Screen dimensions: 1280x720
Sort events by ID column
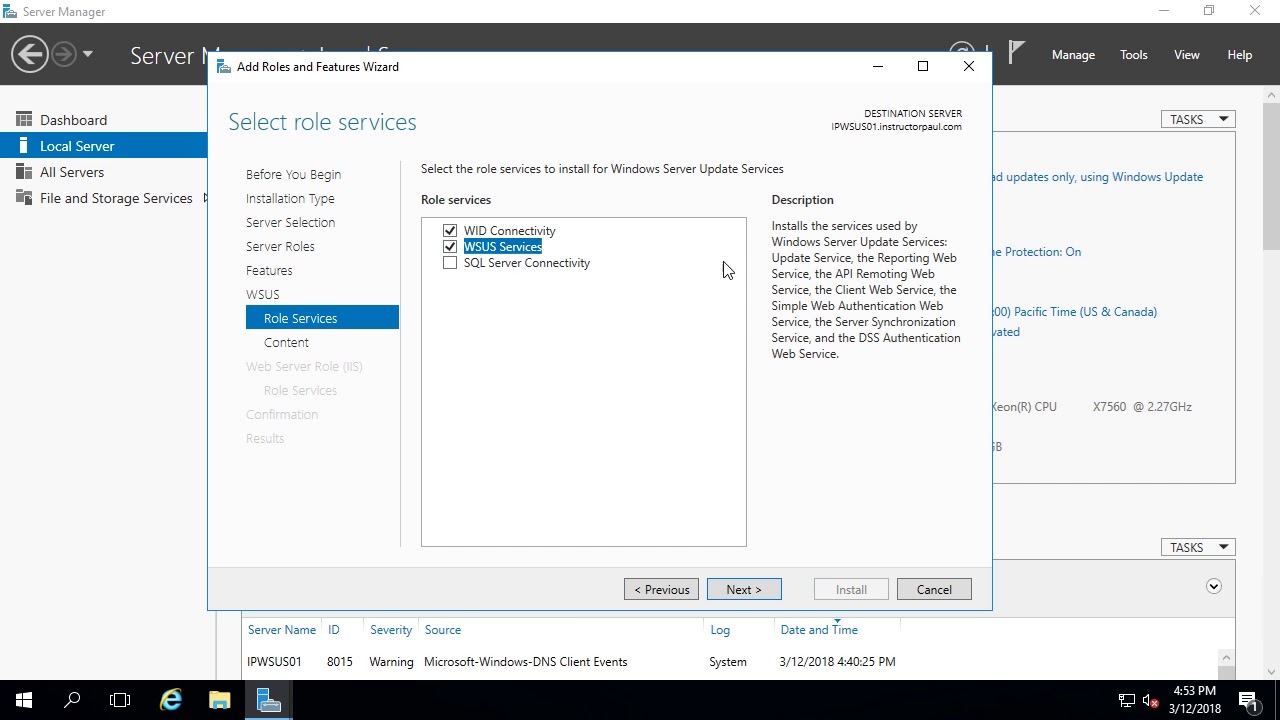(x=334, y=630)
